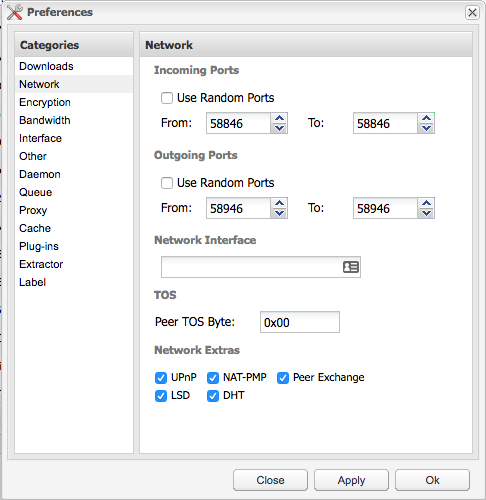
Task: Click the Peer TOS Byte field
Action: (x=300, y=322)
